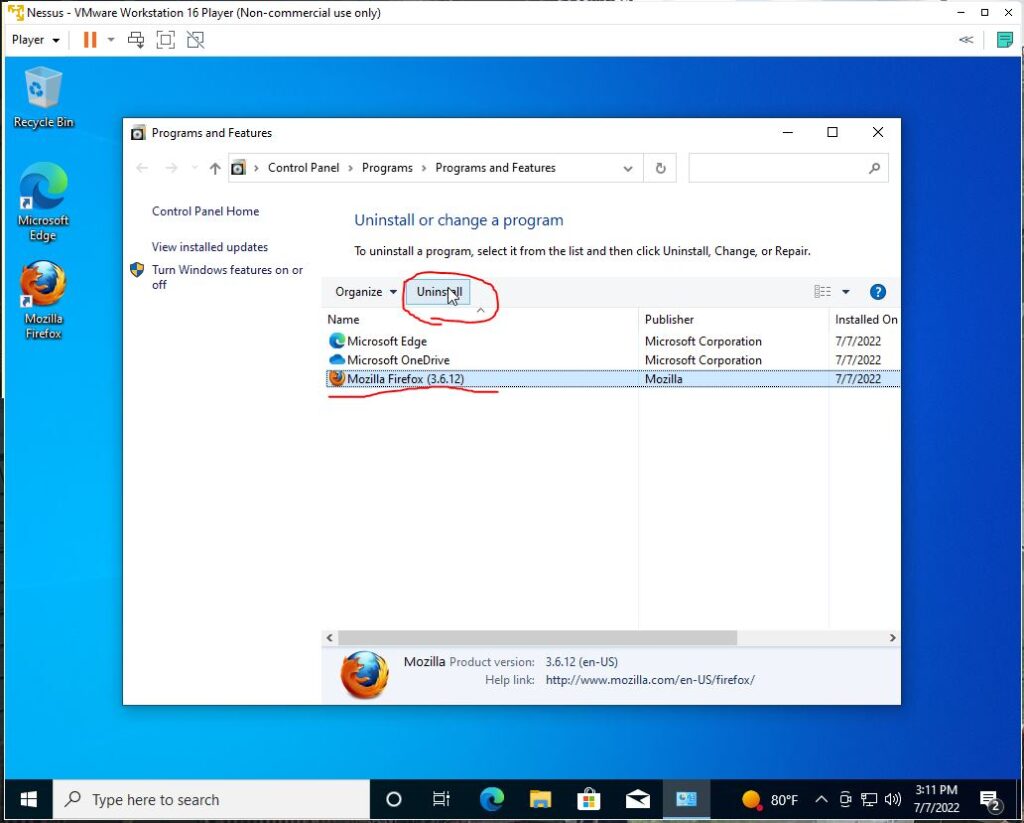Open the Player menu
Screen dimensions: 1024x823
[x=35, y=40]
